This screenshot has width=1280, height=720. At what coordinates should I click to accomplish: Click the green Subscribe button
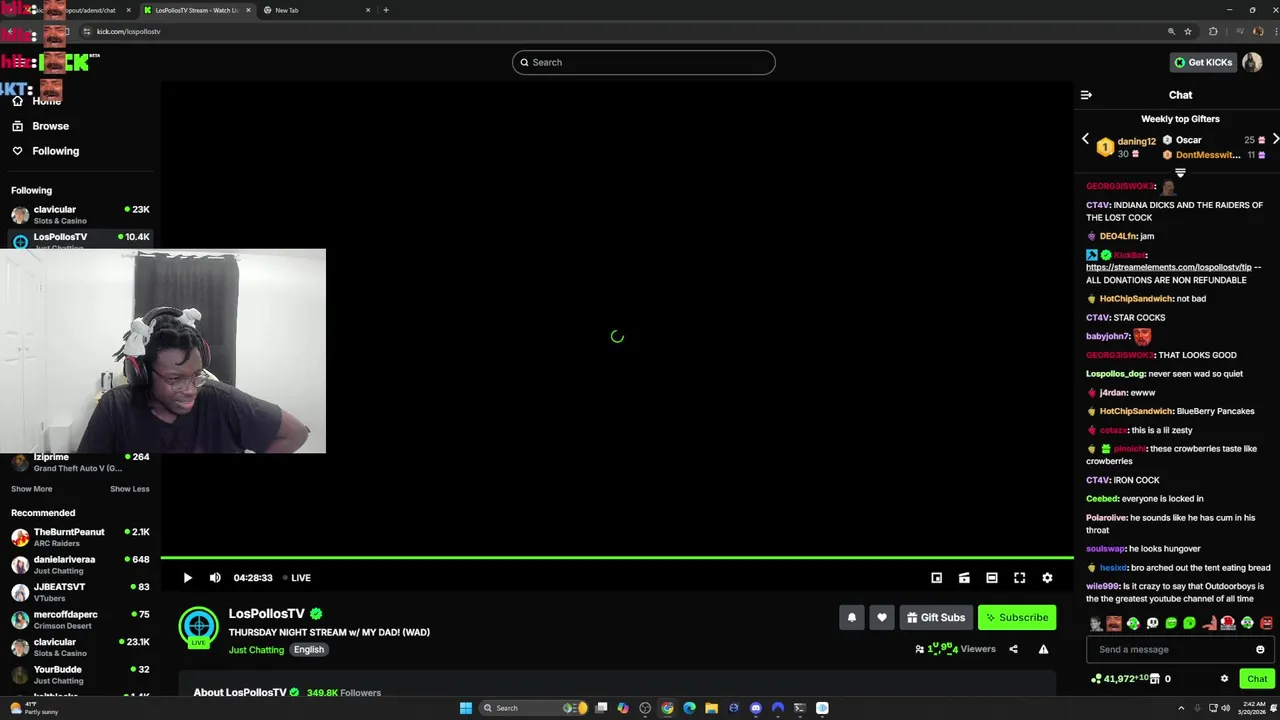[x=1017, y=618]
